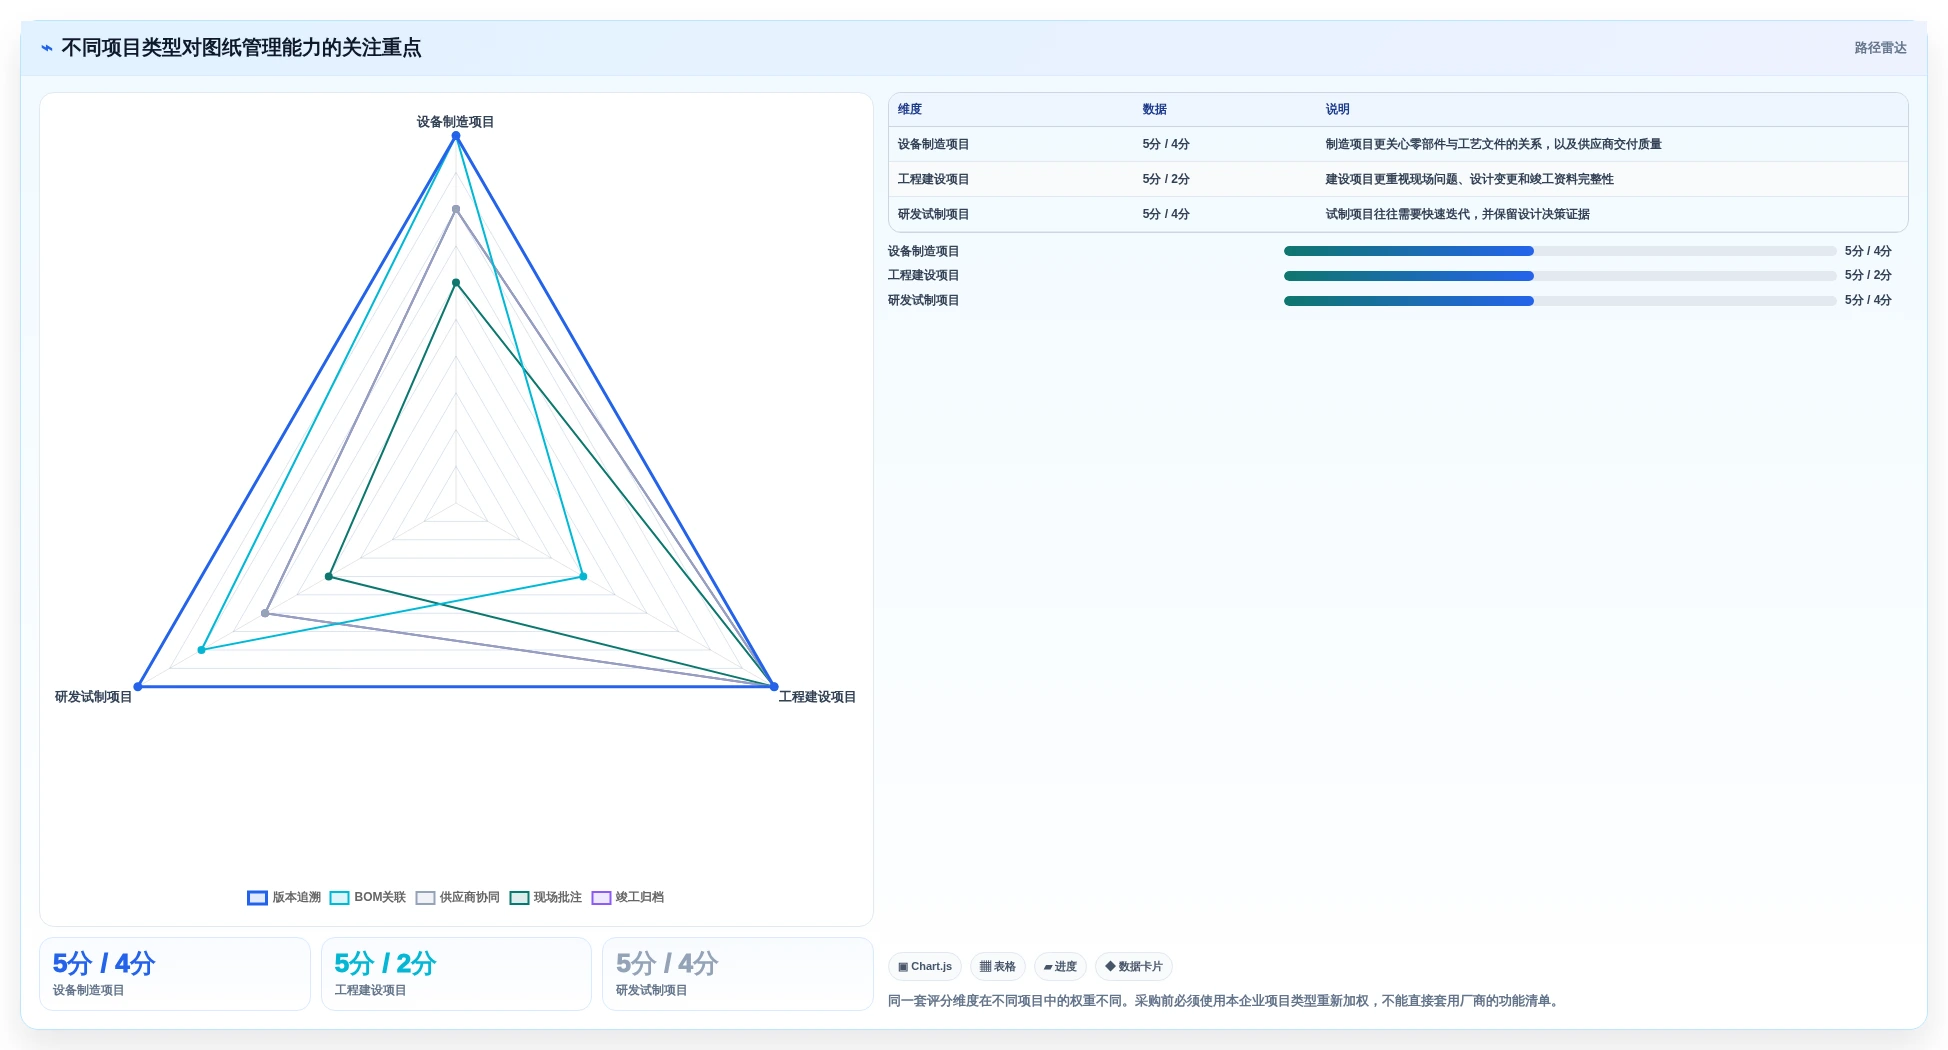The height and width of the screenshot is (1050, 1948).
Task: Click description starting 试制项目往往需要快速迭代
Action: click(1457, 214)
